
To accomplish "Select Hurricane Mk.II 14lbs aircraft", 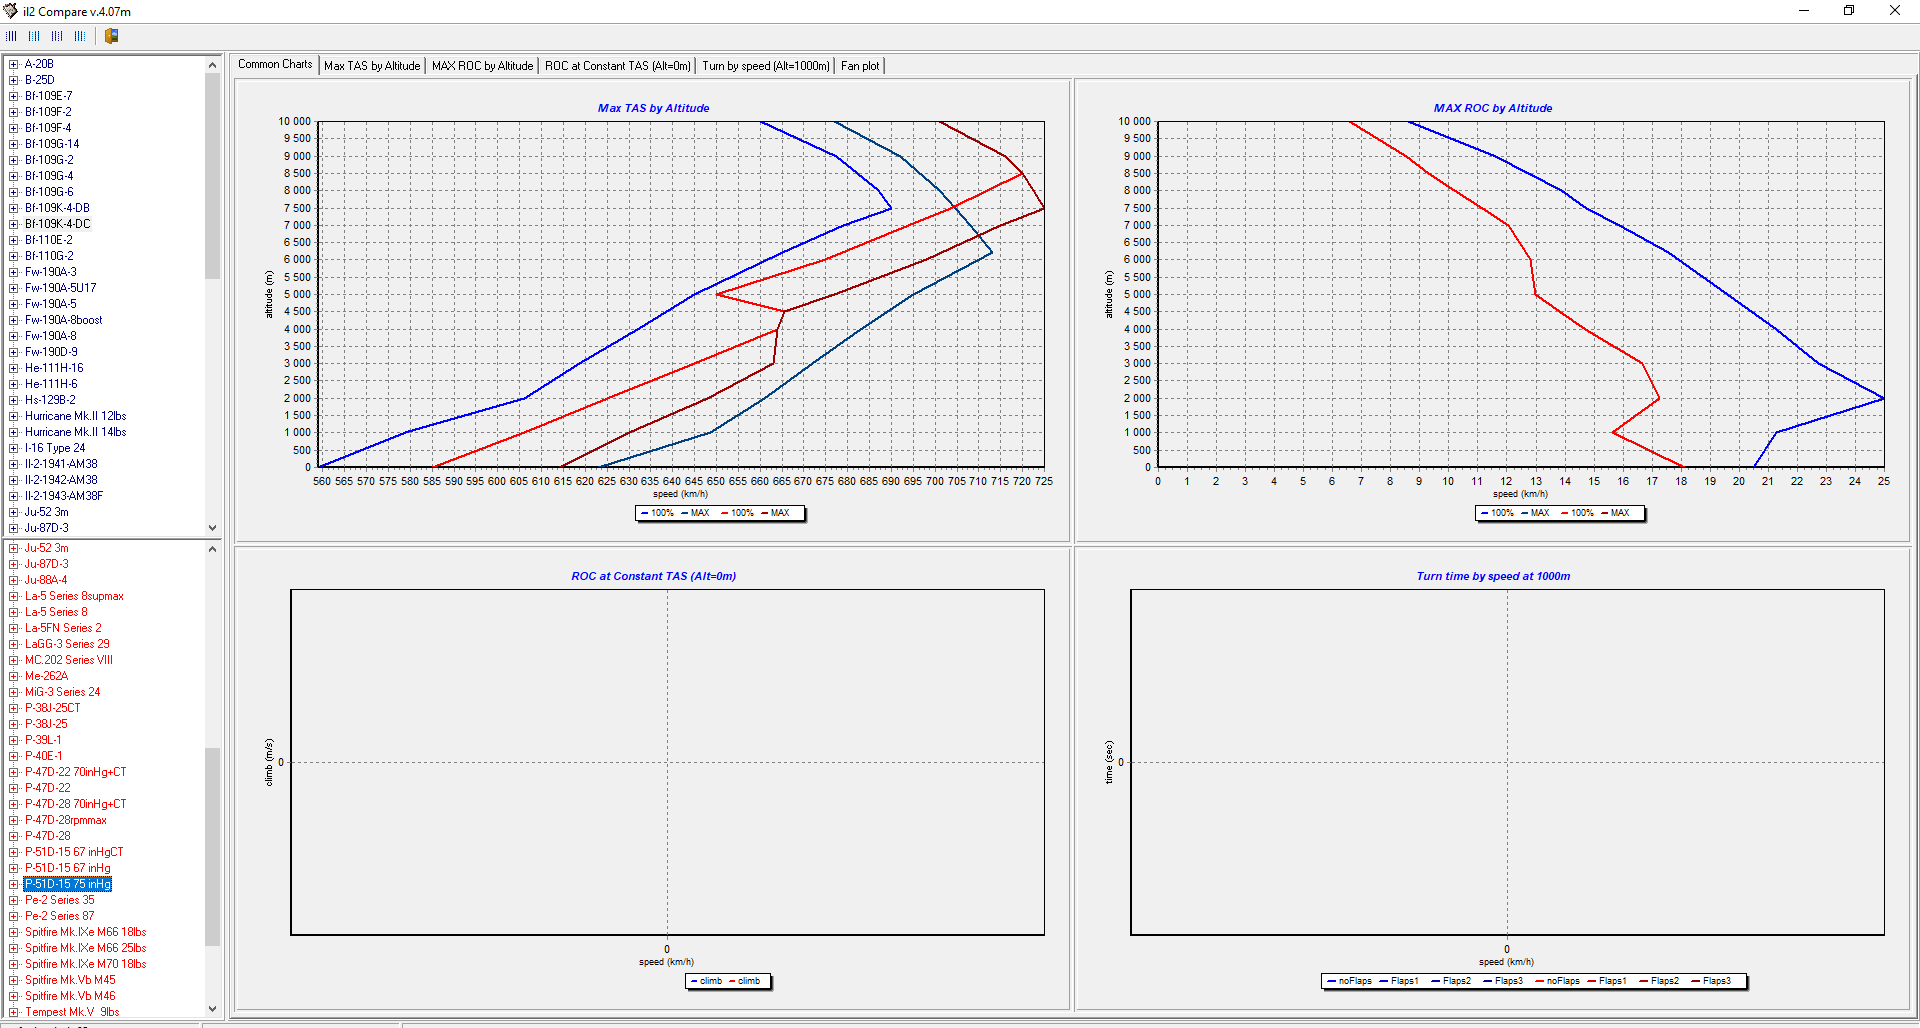I will coord(76,432).
